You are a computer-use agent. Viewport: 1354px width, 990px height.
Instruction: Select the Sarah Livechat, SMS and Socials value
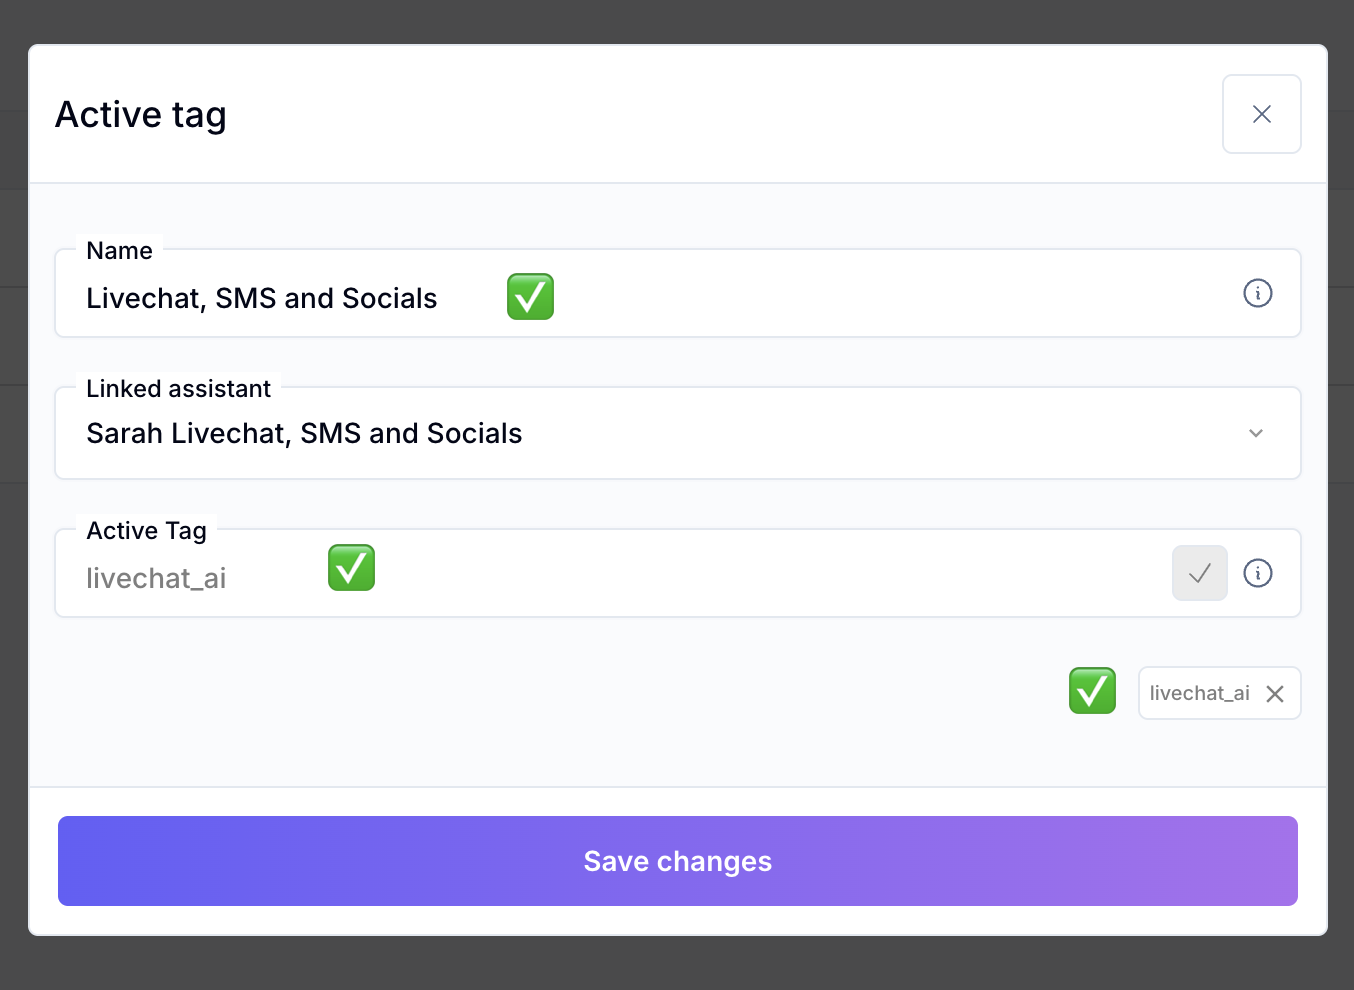(x=304, y=434)
